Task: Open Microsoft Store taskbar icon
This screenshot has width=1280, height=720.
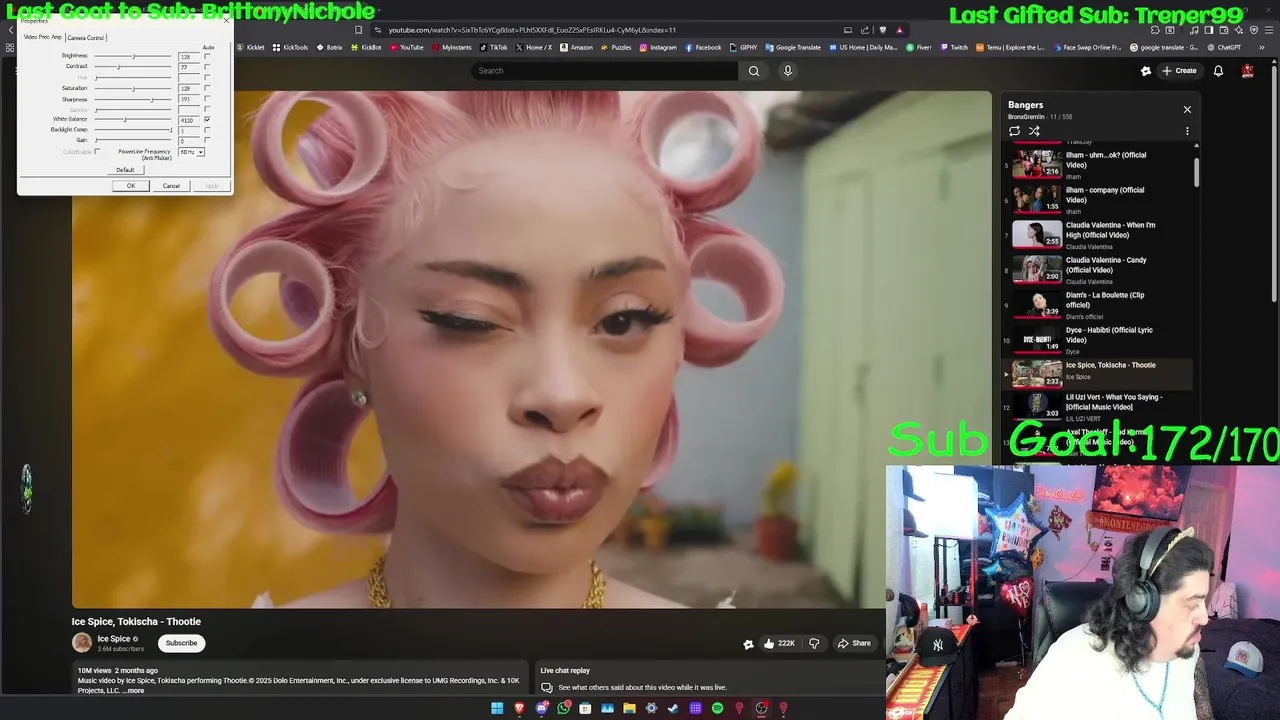Action: (585, 708)
